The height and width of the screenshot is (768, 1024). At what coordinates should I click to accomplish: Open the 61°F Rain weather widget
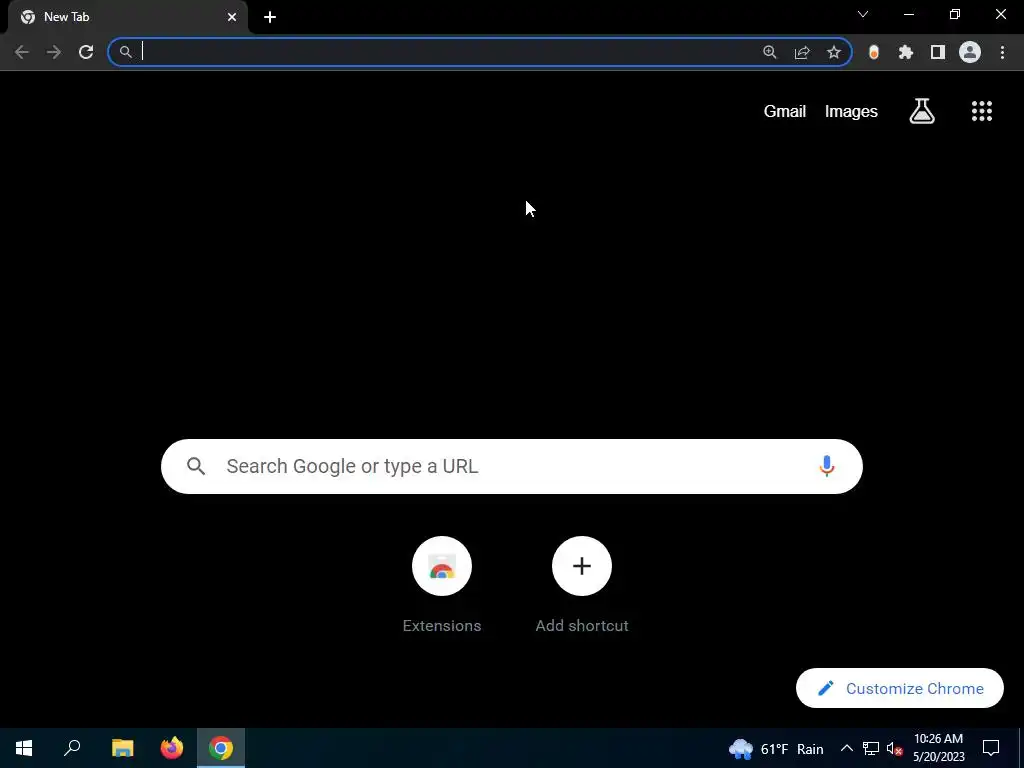[x=776, y=749]
